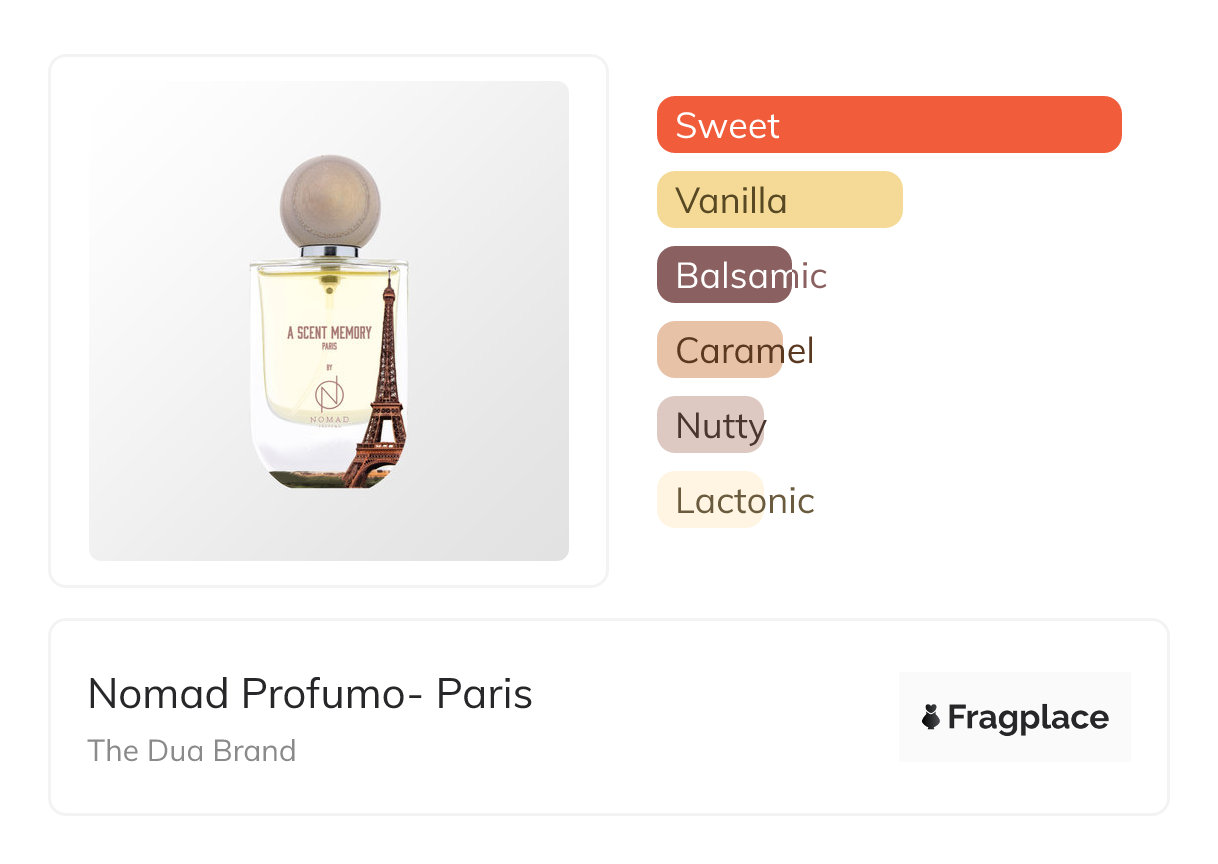This screenshot has height=864, width=1218.
Task: Open the Nomad Profumo- Paris title
Action: (310, 694)
